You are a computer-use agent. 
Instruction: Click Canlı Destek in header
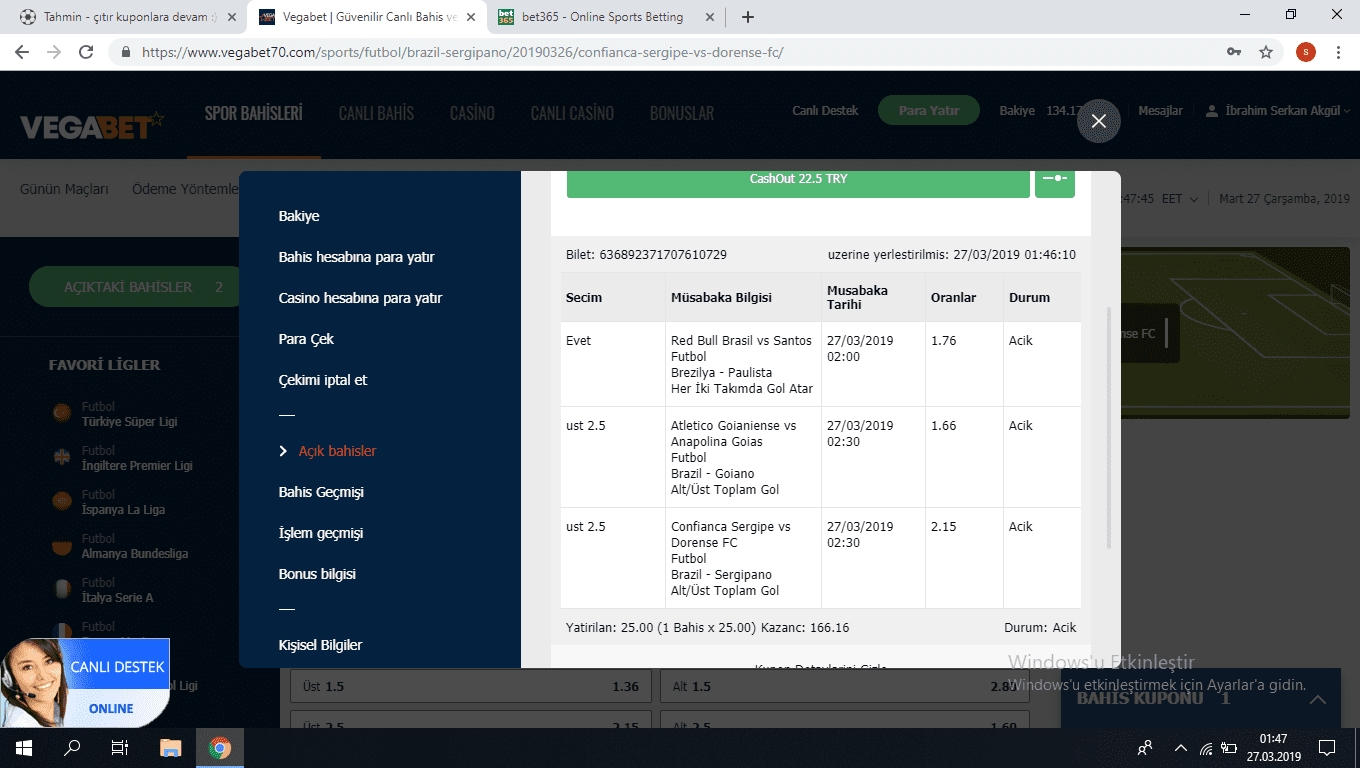pyautogui.click(x=825, y=111)
